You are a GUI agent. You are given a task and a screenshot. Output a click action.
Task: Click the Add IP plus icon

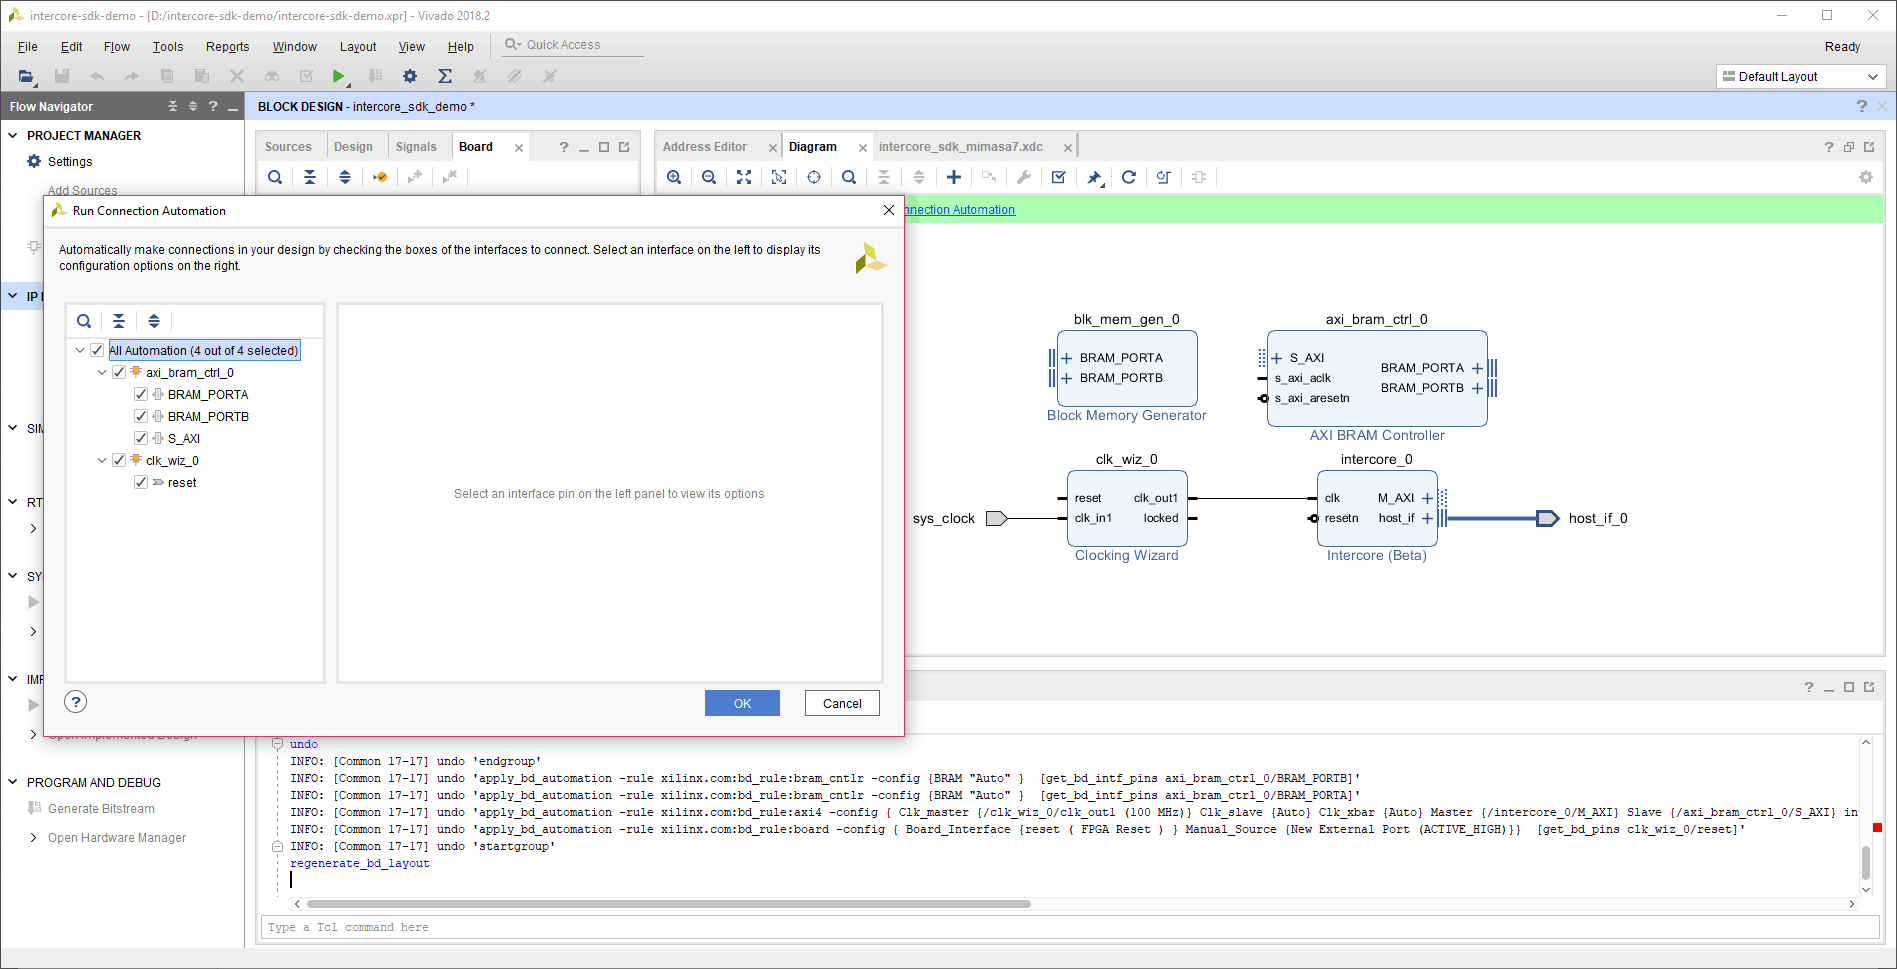click(x=954, y=177)
